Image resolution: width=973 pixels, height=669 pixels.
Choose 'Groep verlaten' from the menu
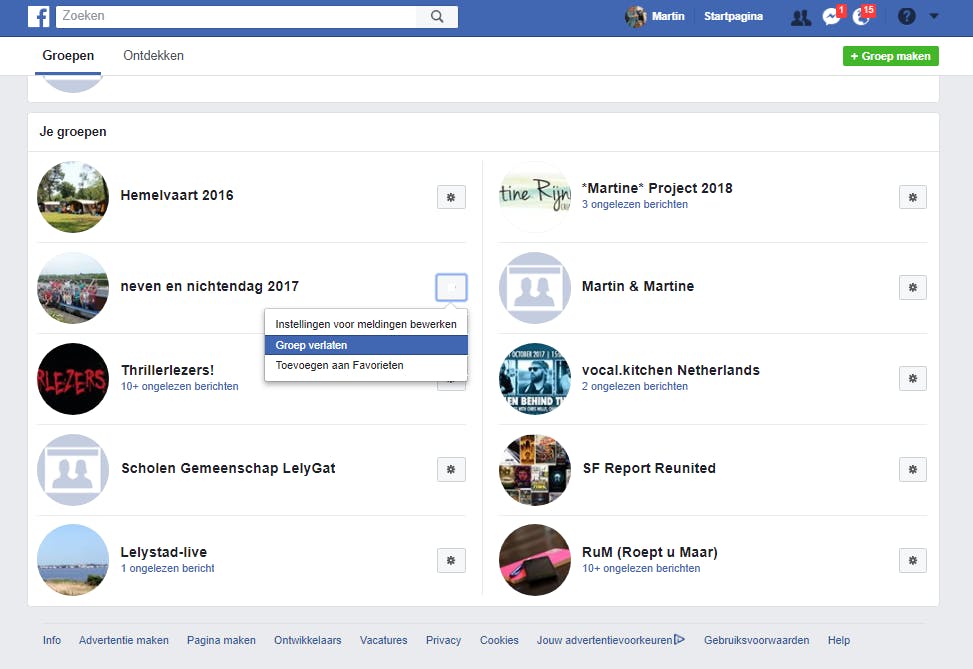[366, 345]
